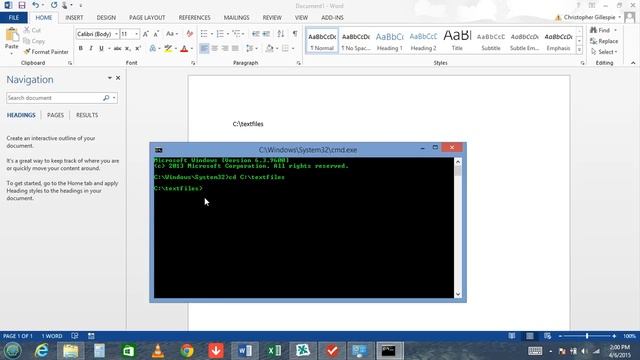This screenshot has width=640, height=360.
Task: Click the Redo repeat icon
Action: tap(54, 5)
